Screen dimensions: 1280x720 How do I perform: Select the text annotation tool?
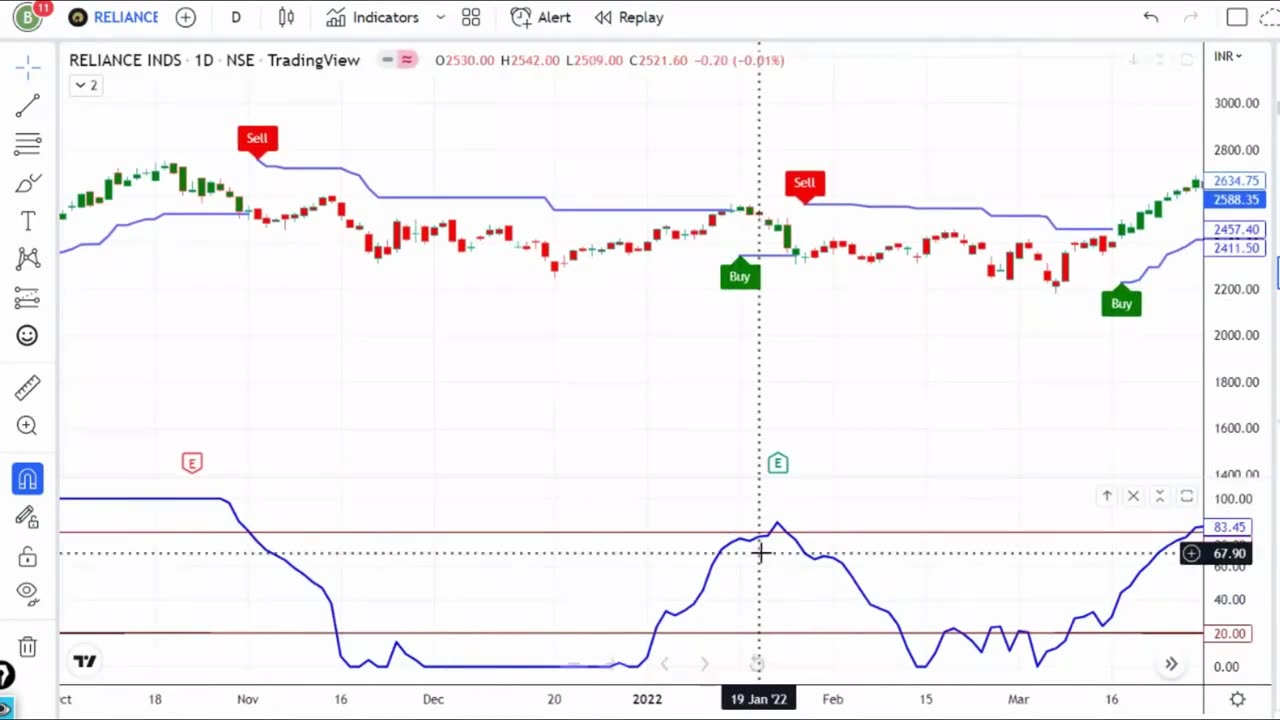click(x=28, y=221)
